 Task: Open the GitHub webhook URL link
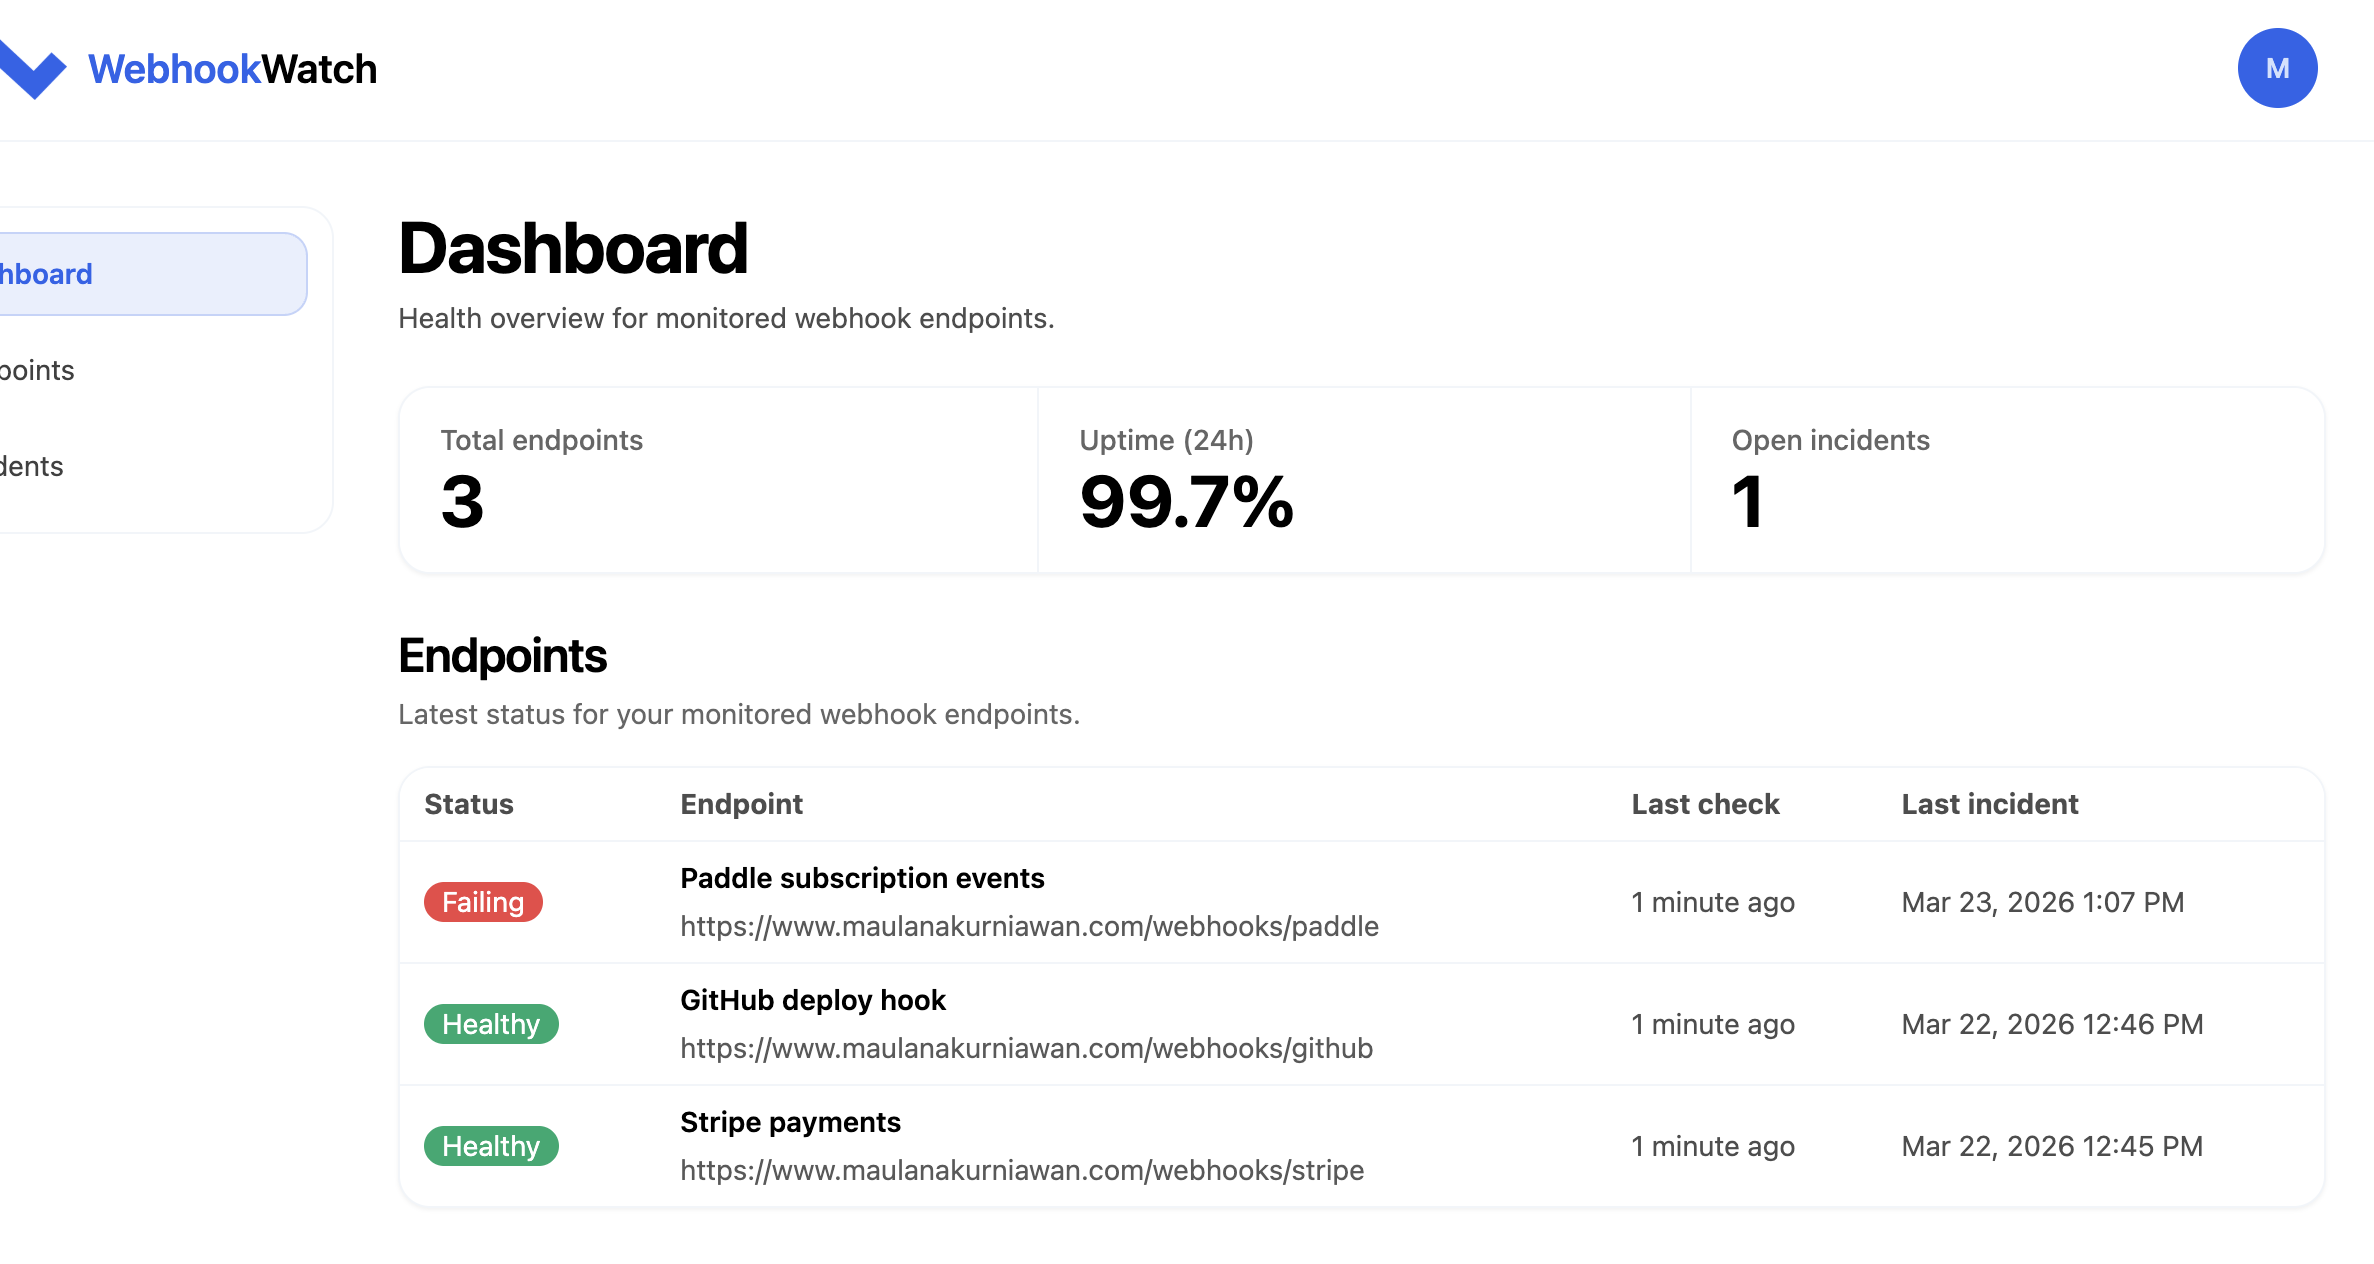tap(1026, 1048)
